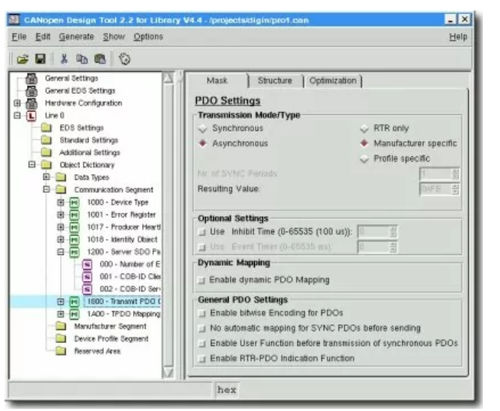Expand the 1000 - Device Type entry

(x=60, y=202)
